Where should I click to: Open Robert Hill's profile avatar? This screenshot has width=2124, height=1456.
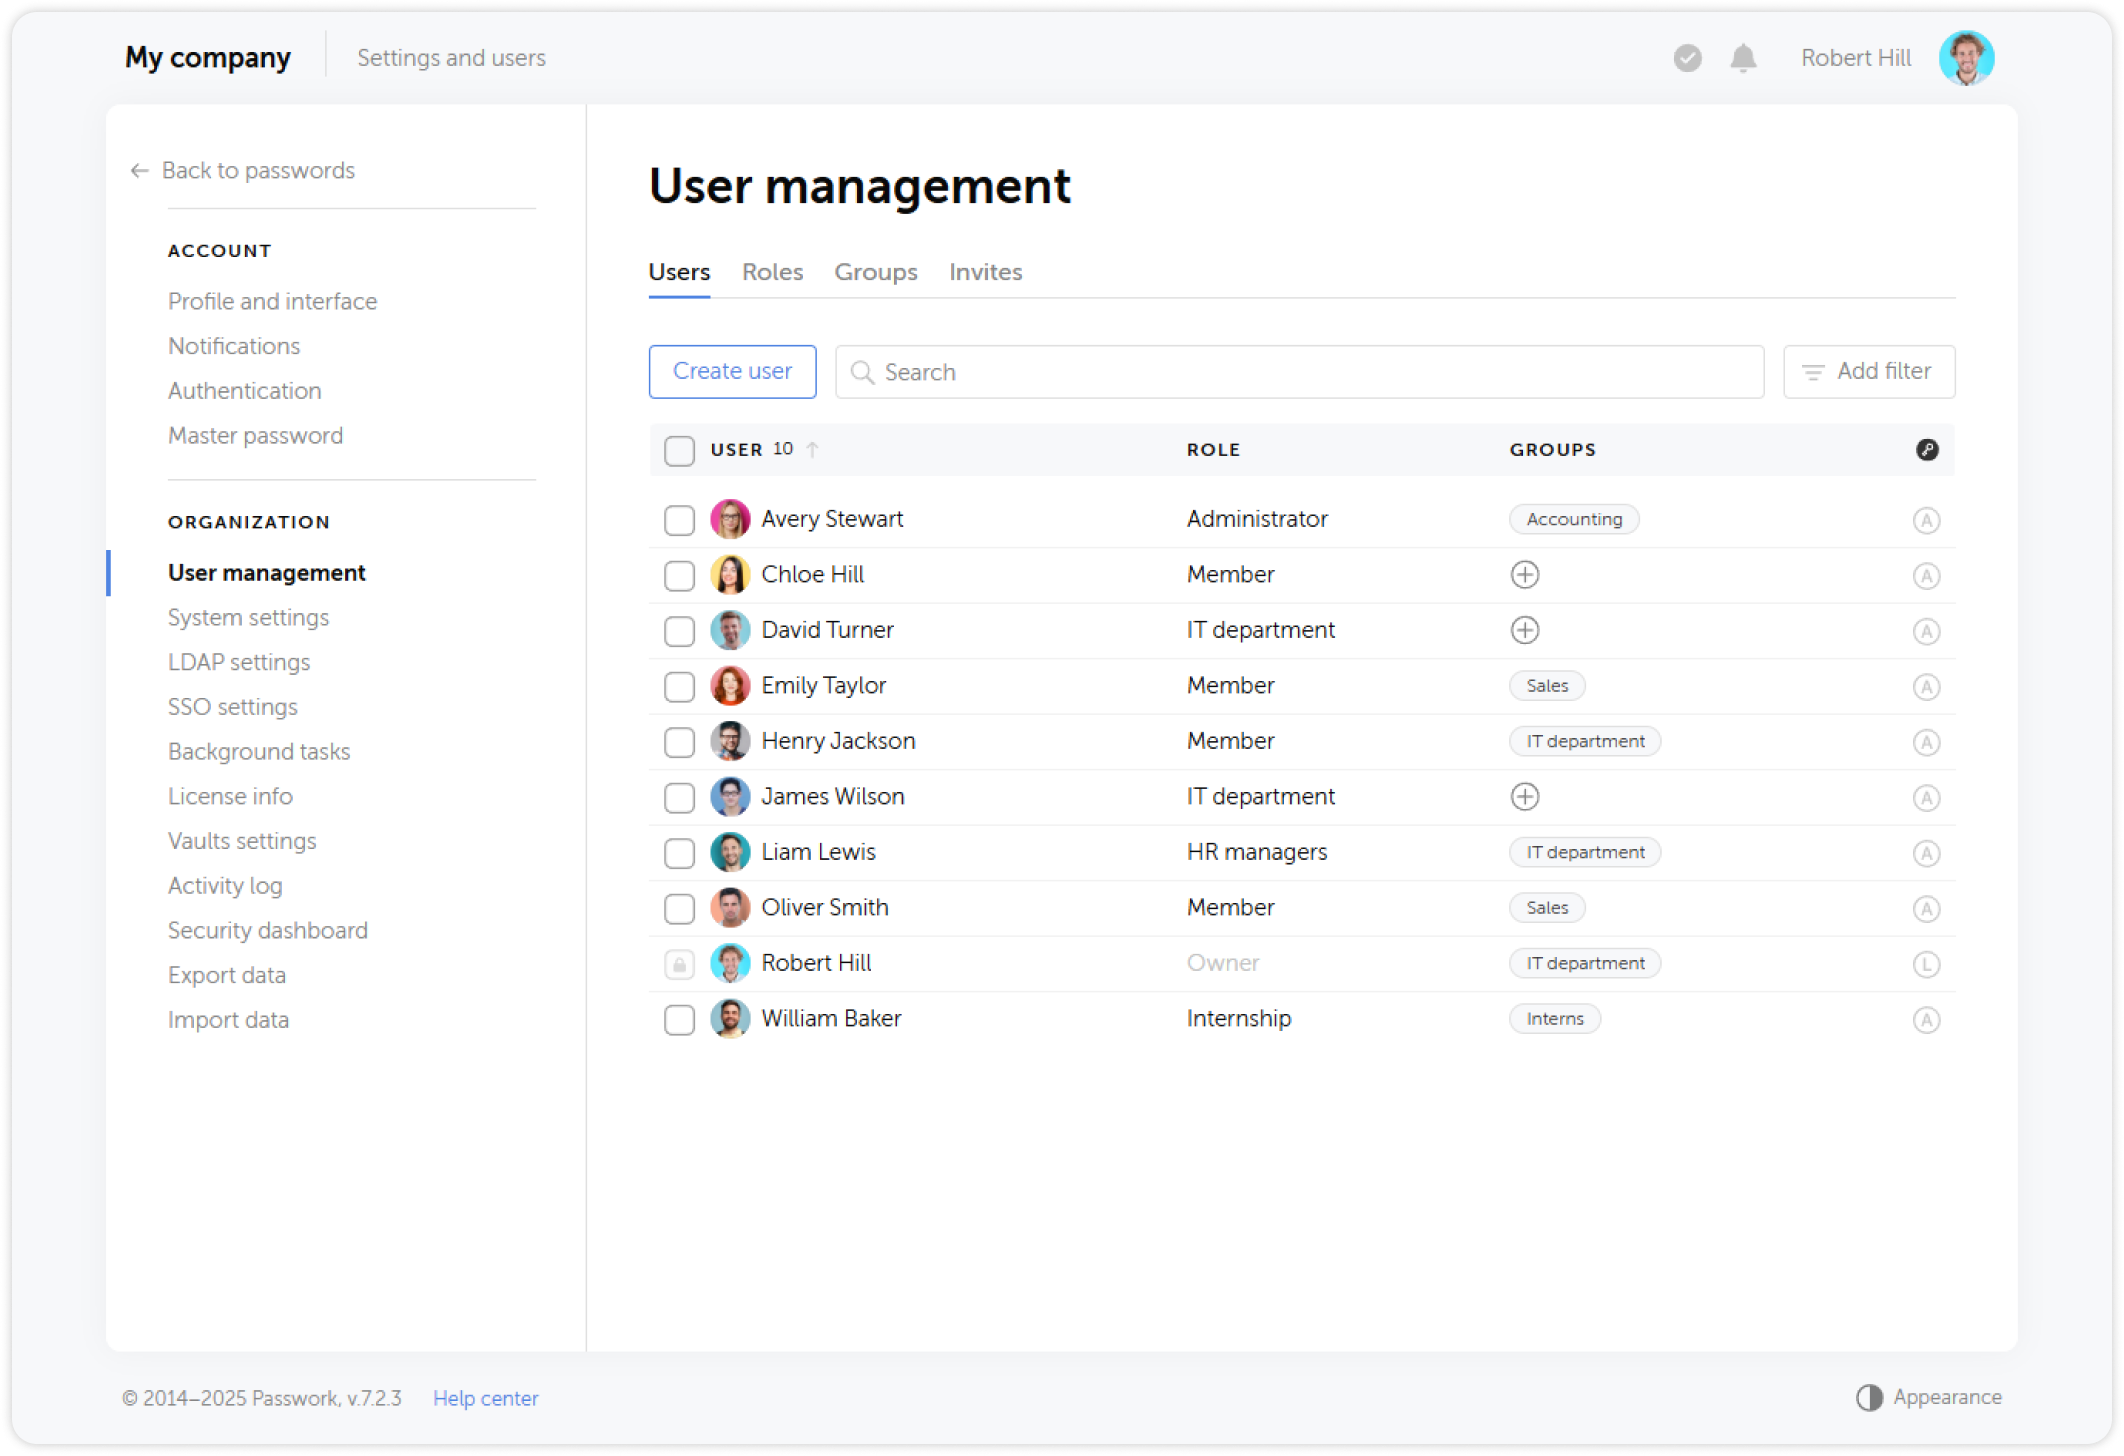click(1966, 57)
